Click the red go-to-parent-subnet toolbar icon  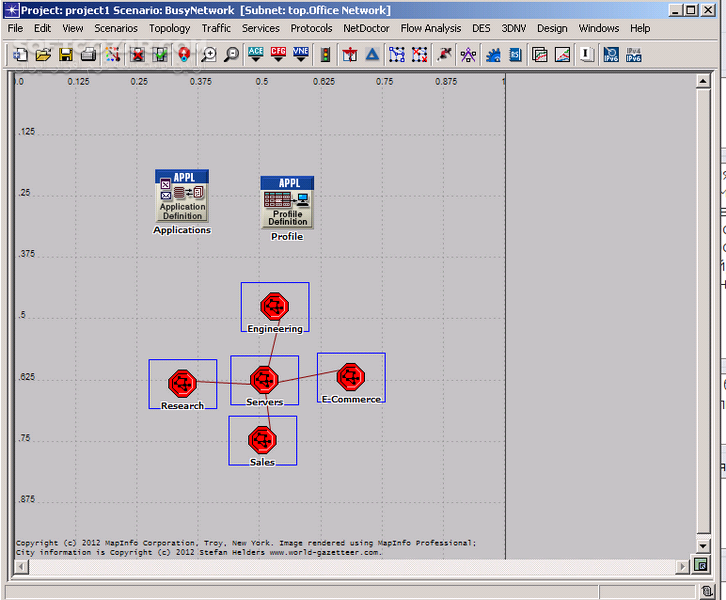pos(184,55)
